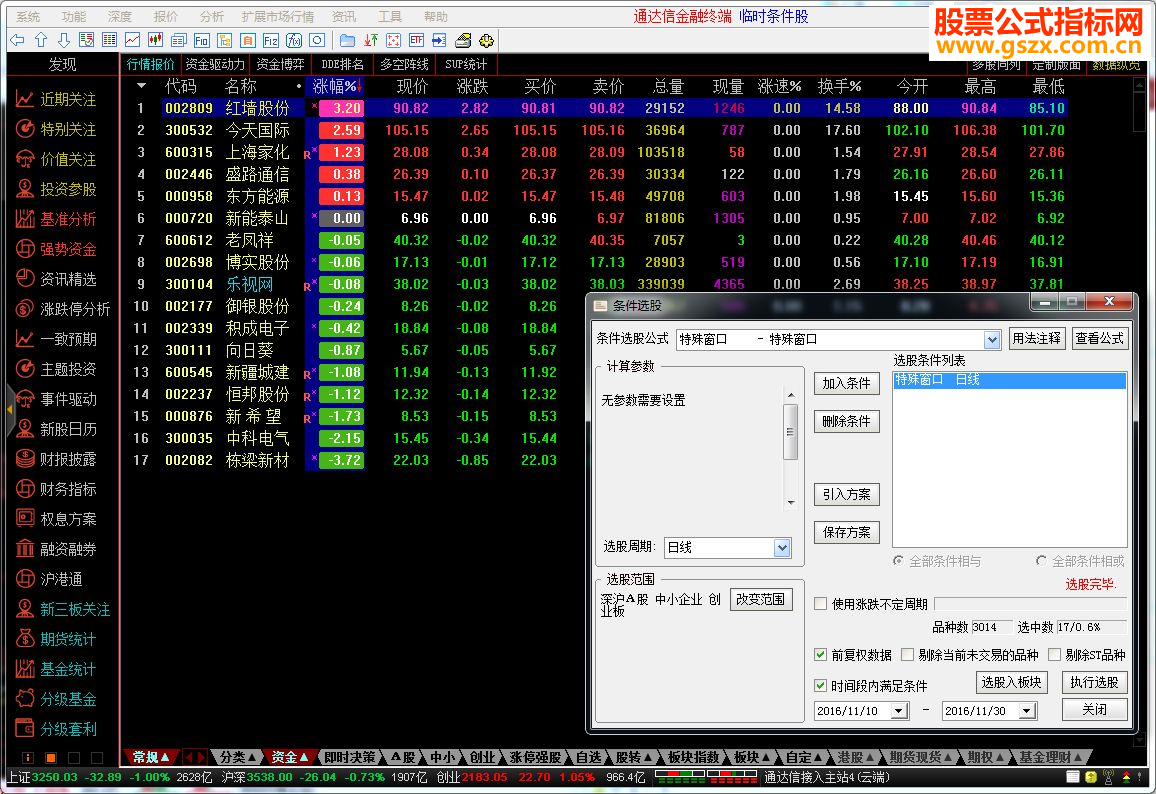This screenshot has height=794, width=1156.
Task: Select 特殊窗口 日线 in condition list
Action: click(x=1009, y=380)
